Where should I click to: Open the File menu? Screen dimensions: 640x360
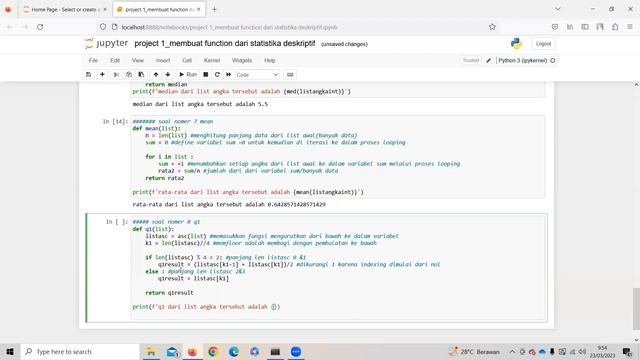coord(93,60)
